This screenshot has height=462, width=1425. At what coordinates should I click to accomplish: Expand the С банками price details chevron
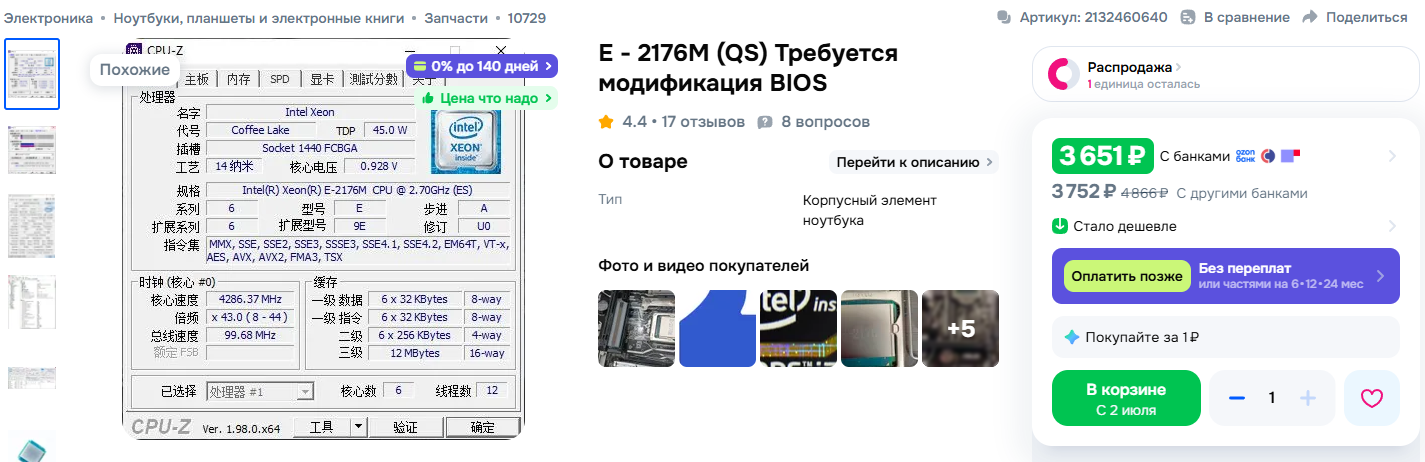click(x=1392, y=156)
